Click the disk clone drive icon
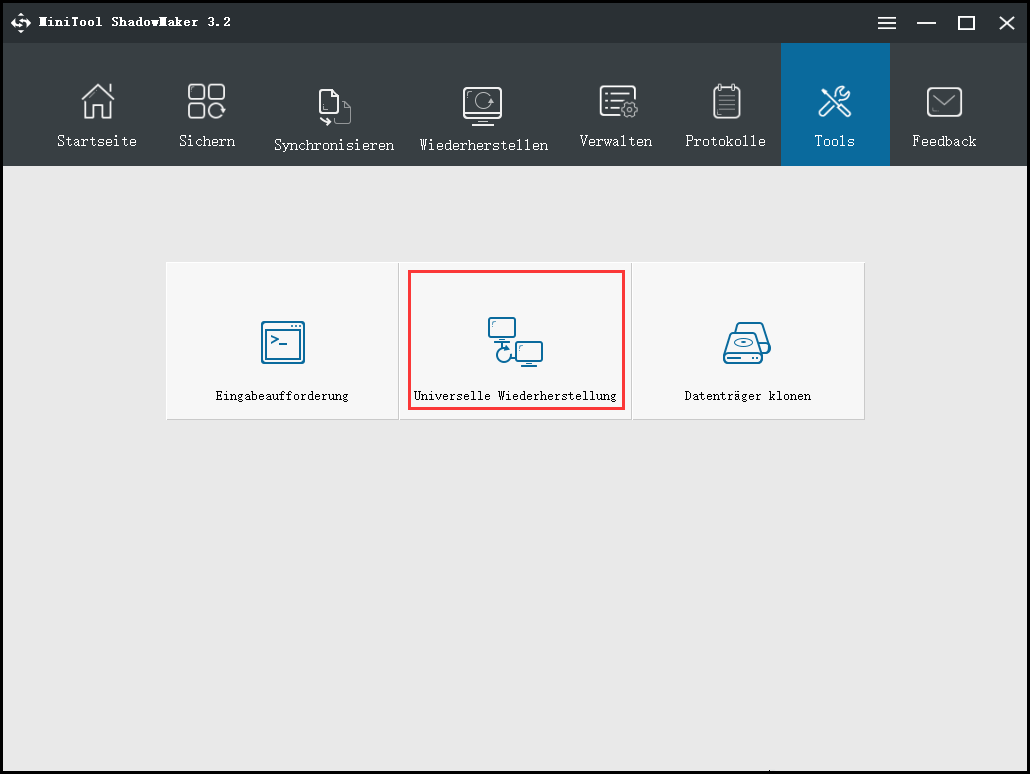The width and height of the screenshot is (1030, 774). [747, 343]
